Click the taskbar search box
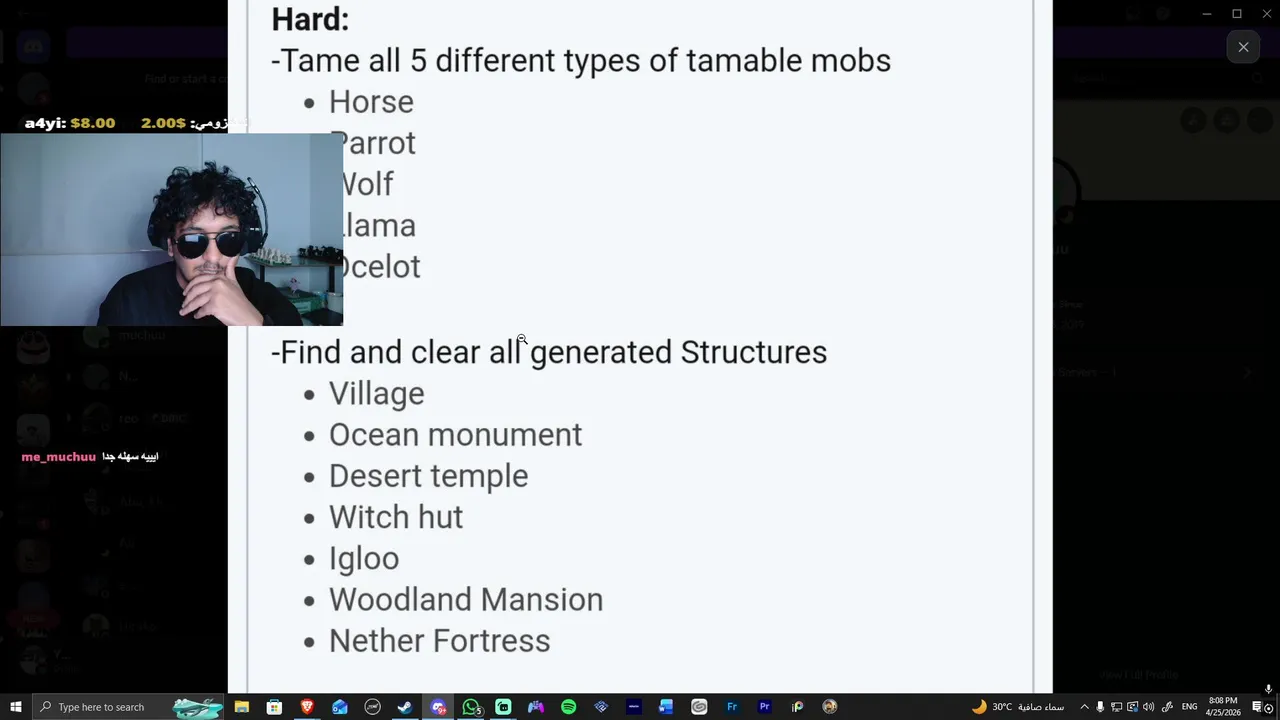 click(100, 707)
